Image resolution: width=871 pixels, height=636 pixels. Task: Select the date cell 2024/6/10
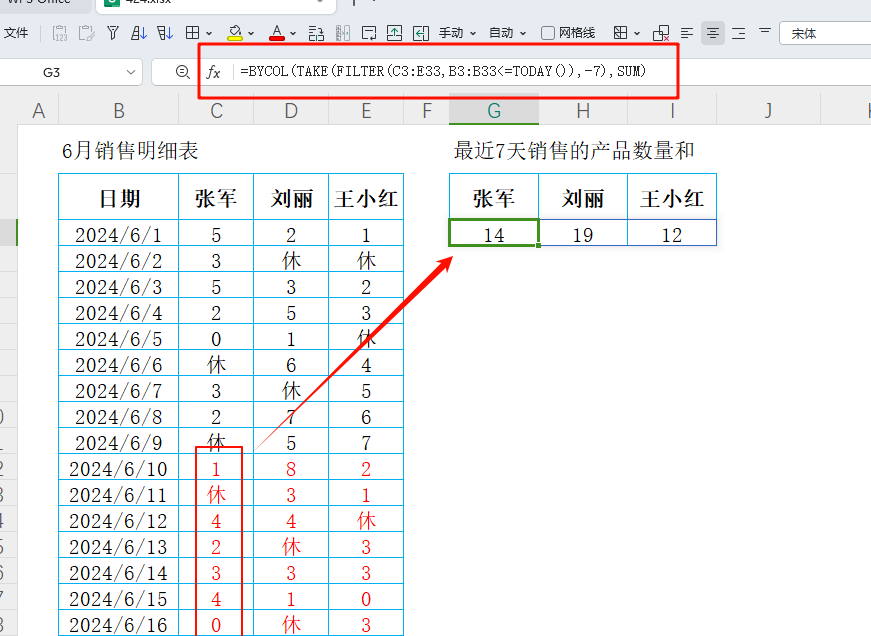coord(119,468)
